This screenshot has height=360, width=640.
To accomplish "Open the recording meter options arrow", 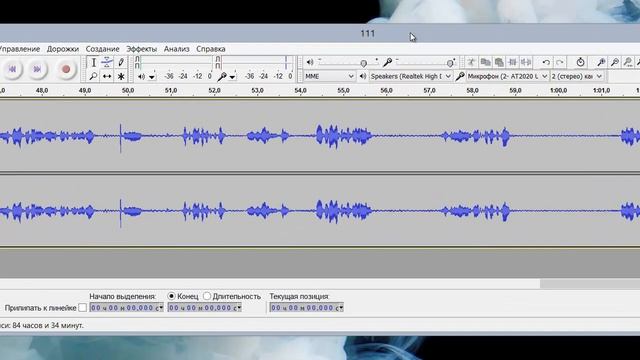I will pyautogui.click(x=232, y=77).
